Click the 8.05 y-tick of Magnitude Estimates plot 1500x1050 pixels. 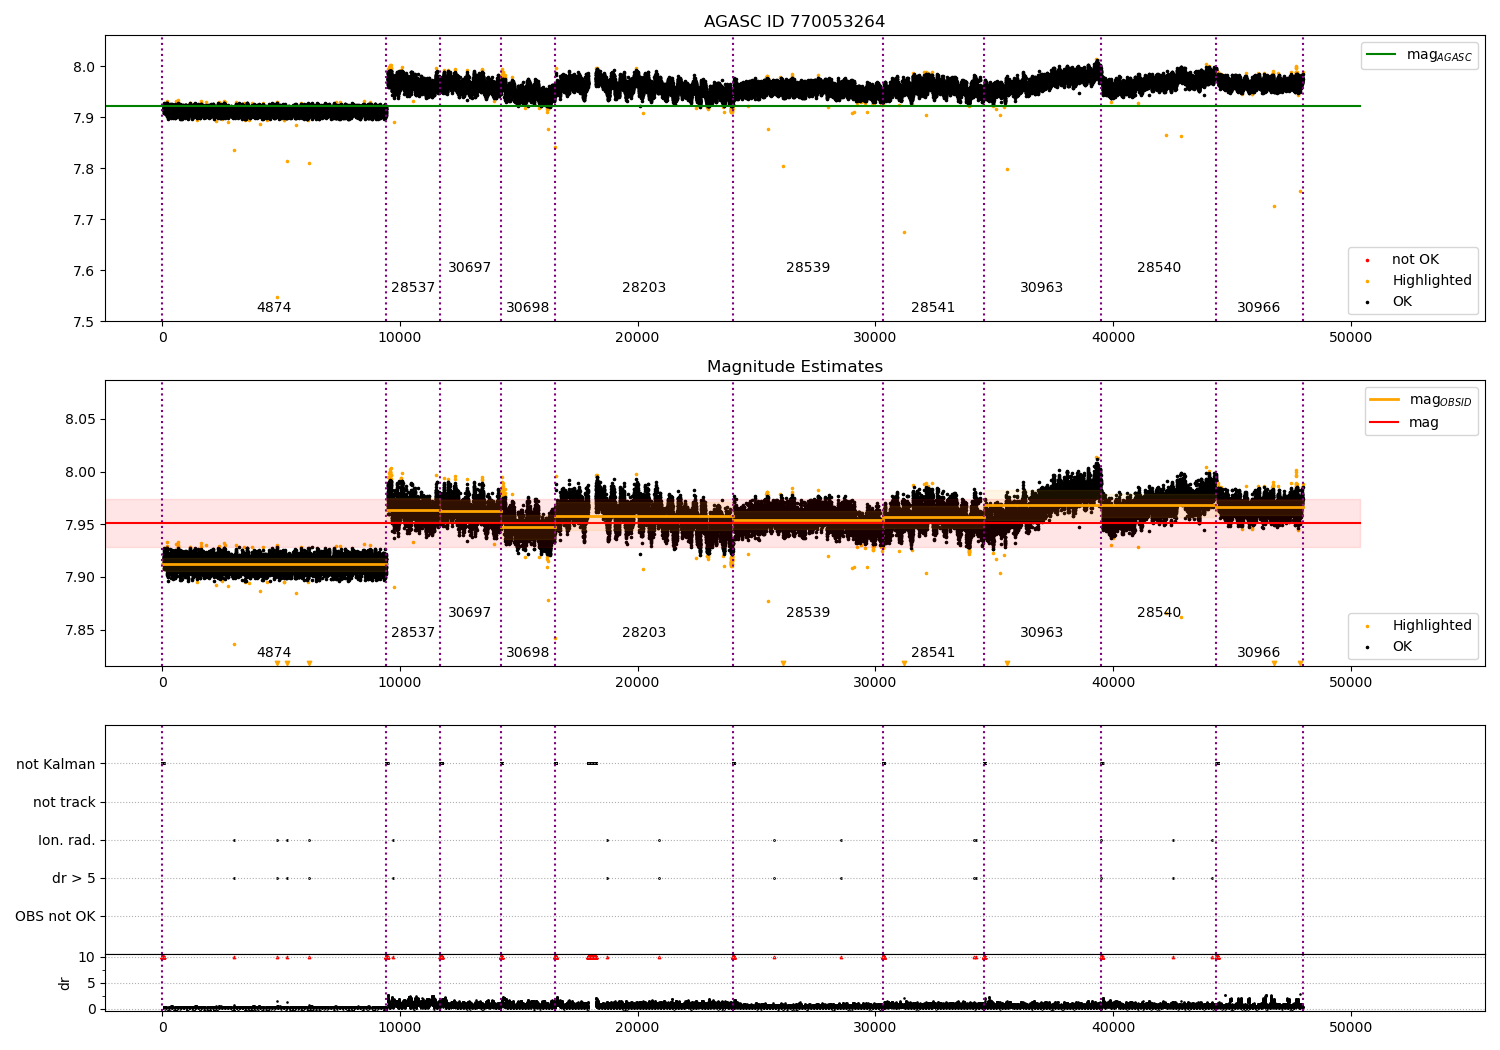pos(80,420)
